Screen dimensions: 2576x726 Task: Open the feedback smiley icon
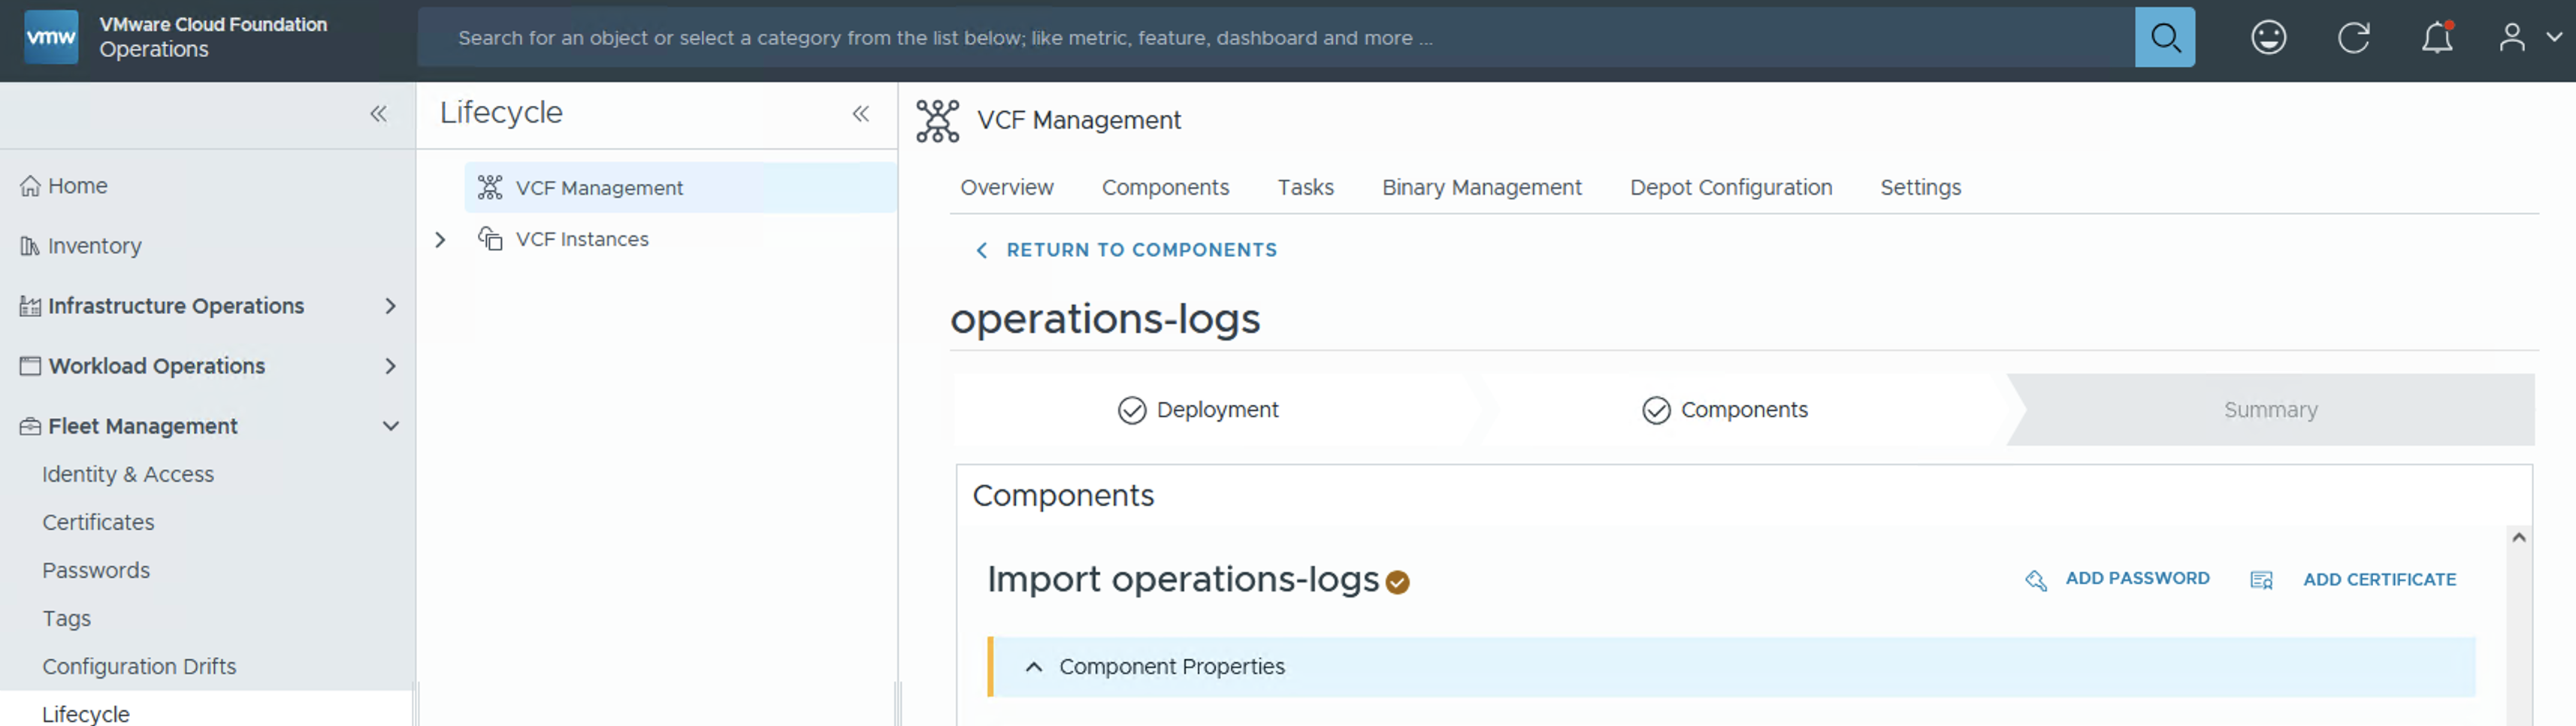point(2268,38)
